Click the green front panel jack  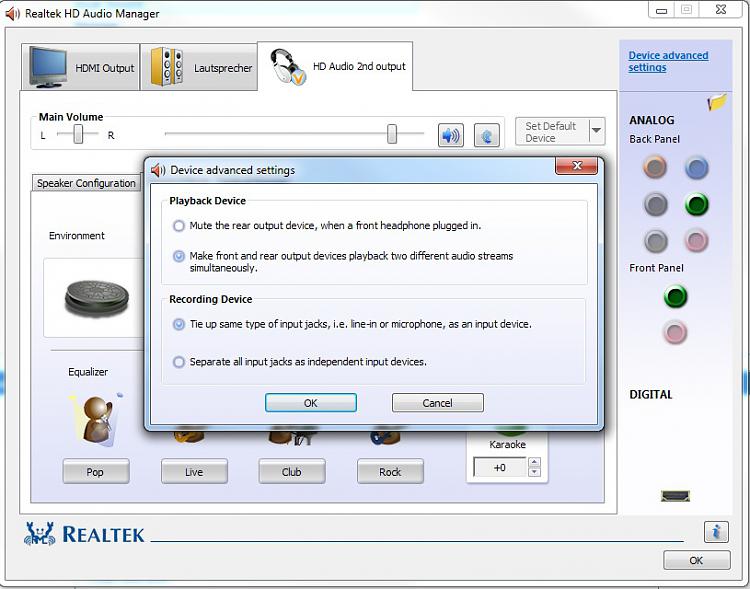(x=675, y=296)
